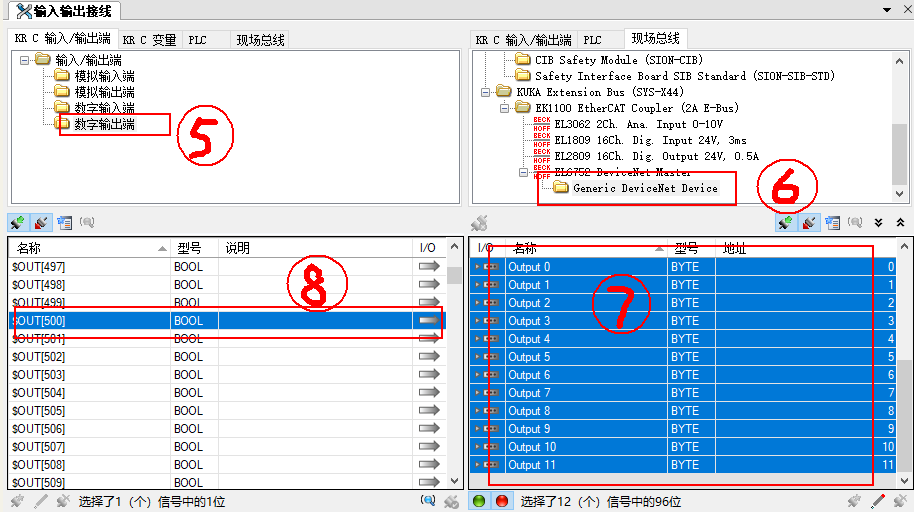Click the bottom-right disconnect plug icon
Viewport: 914px width, 512px height.
click(x=901, y=501)
